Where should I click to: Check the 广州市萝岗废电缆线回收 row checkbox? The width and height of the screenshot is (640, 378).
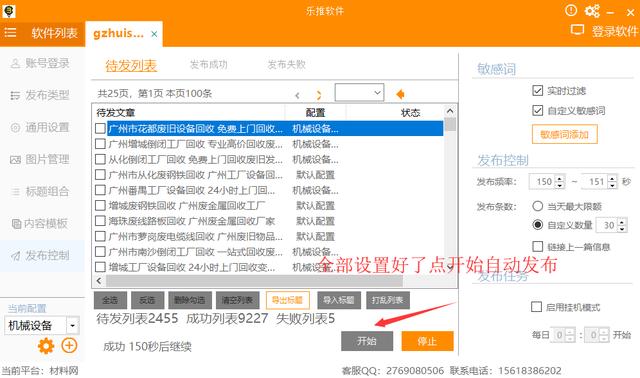pyautogui.click(x=100, y=236)
